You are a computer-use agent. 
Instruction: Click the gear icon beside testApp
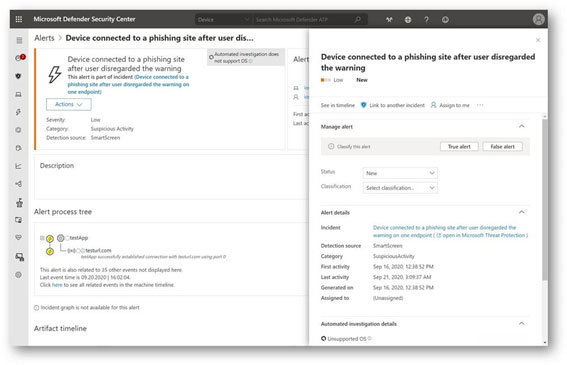[x=61, y=238]
